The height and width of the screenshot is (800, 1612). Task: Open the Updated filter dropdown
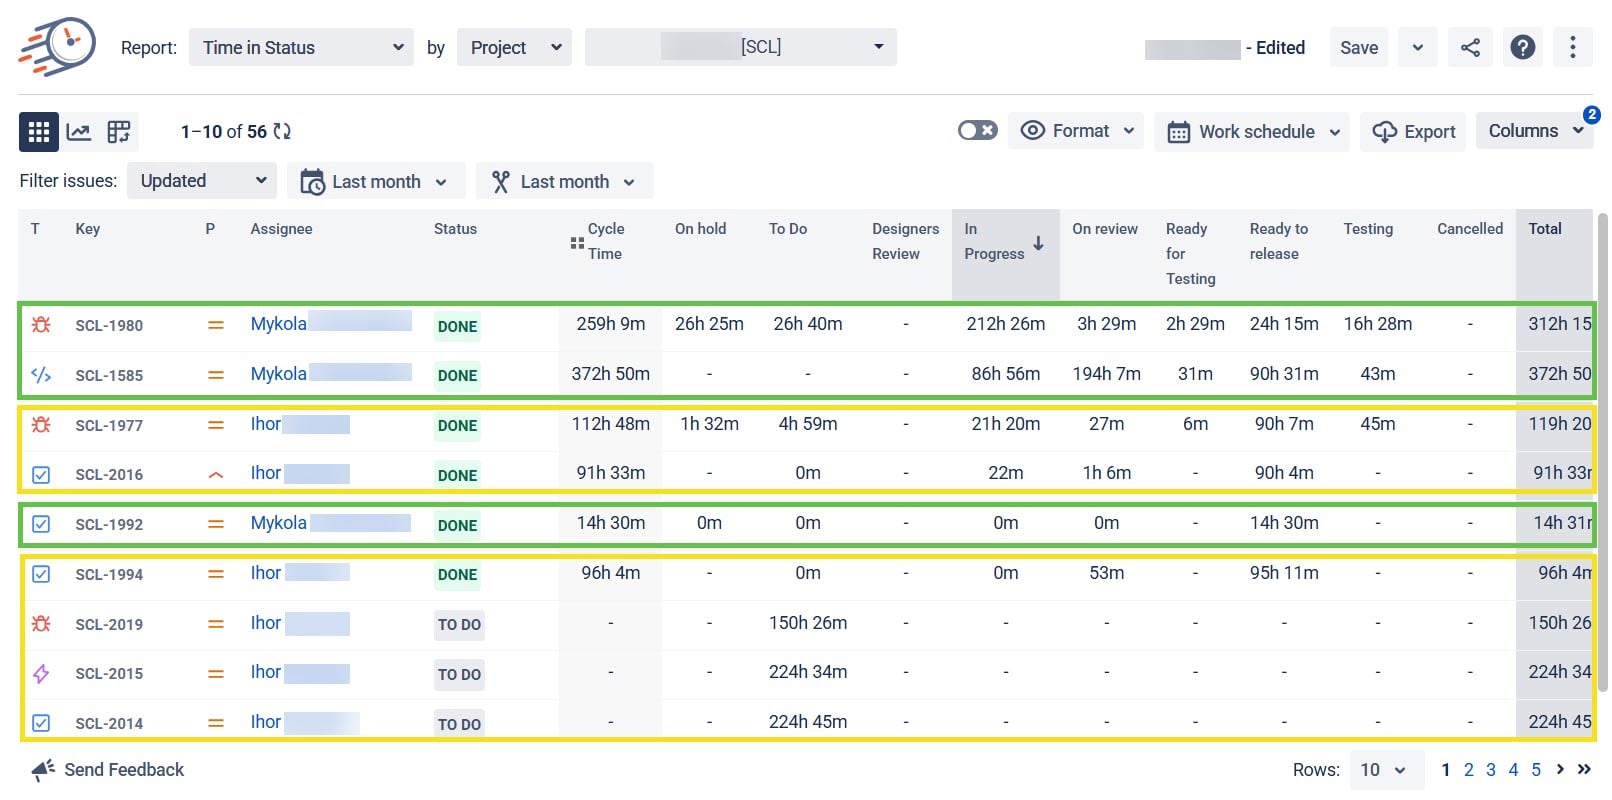(x=202, y=181)
